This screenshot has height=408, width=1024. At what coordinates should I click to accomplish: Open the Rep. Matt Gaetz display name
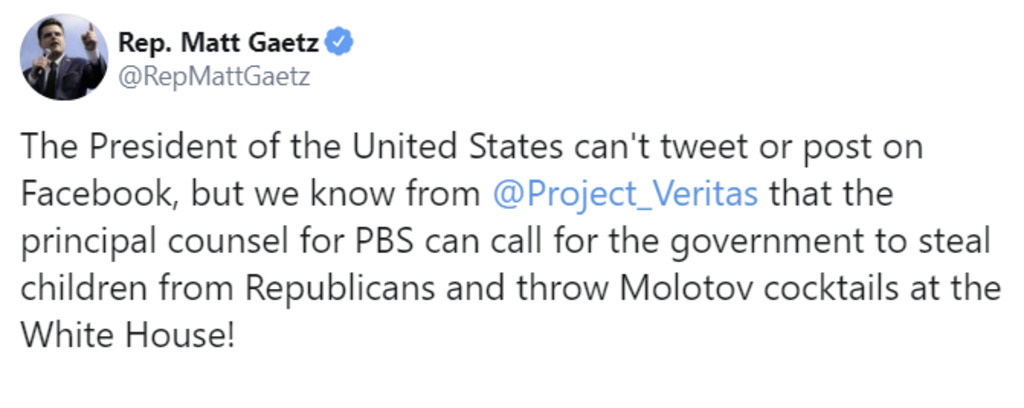click(x=222, y=43)
